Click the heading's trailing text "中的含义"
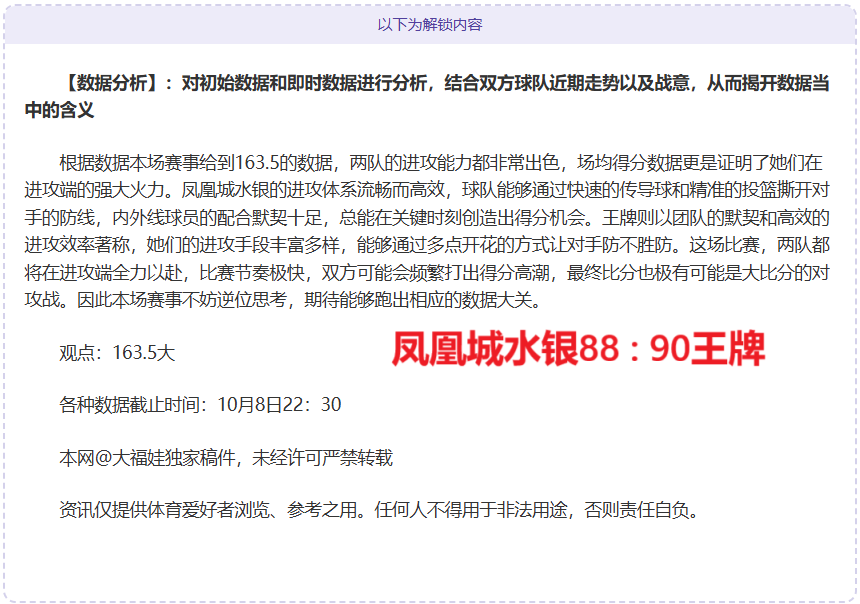Image resolution: width=860 pixels, height=604 pixels. coord(59,110)
